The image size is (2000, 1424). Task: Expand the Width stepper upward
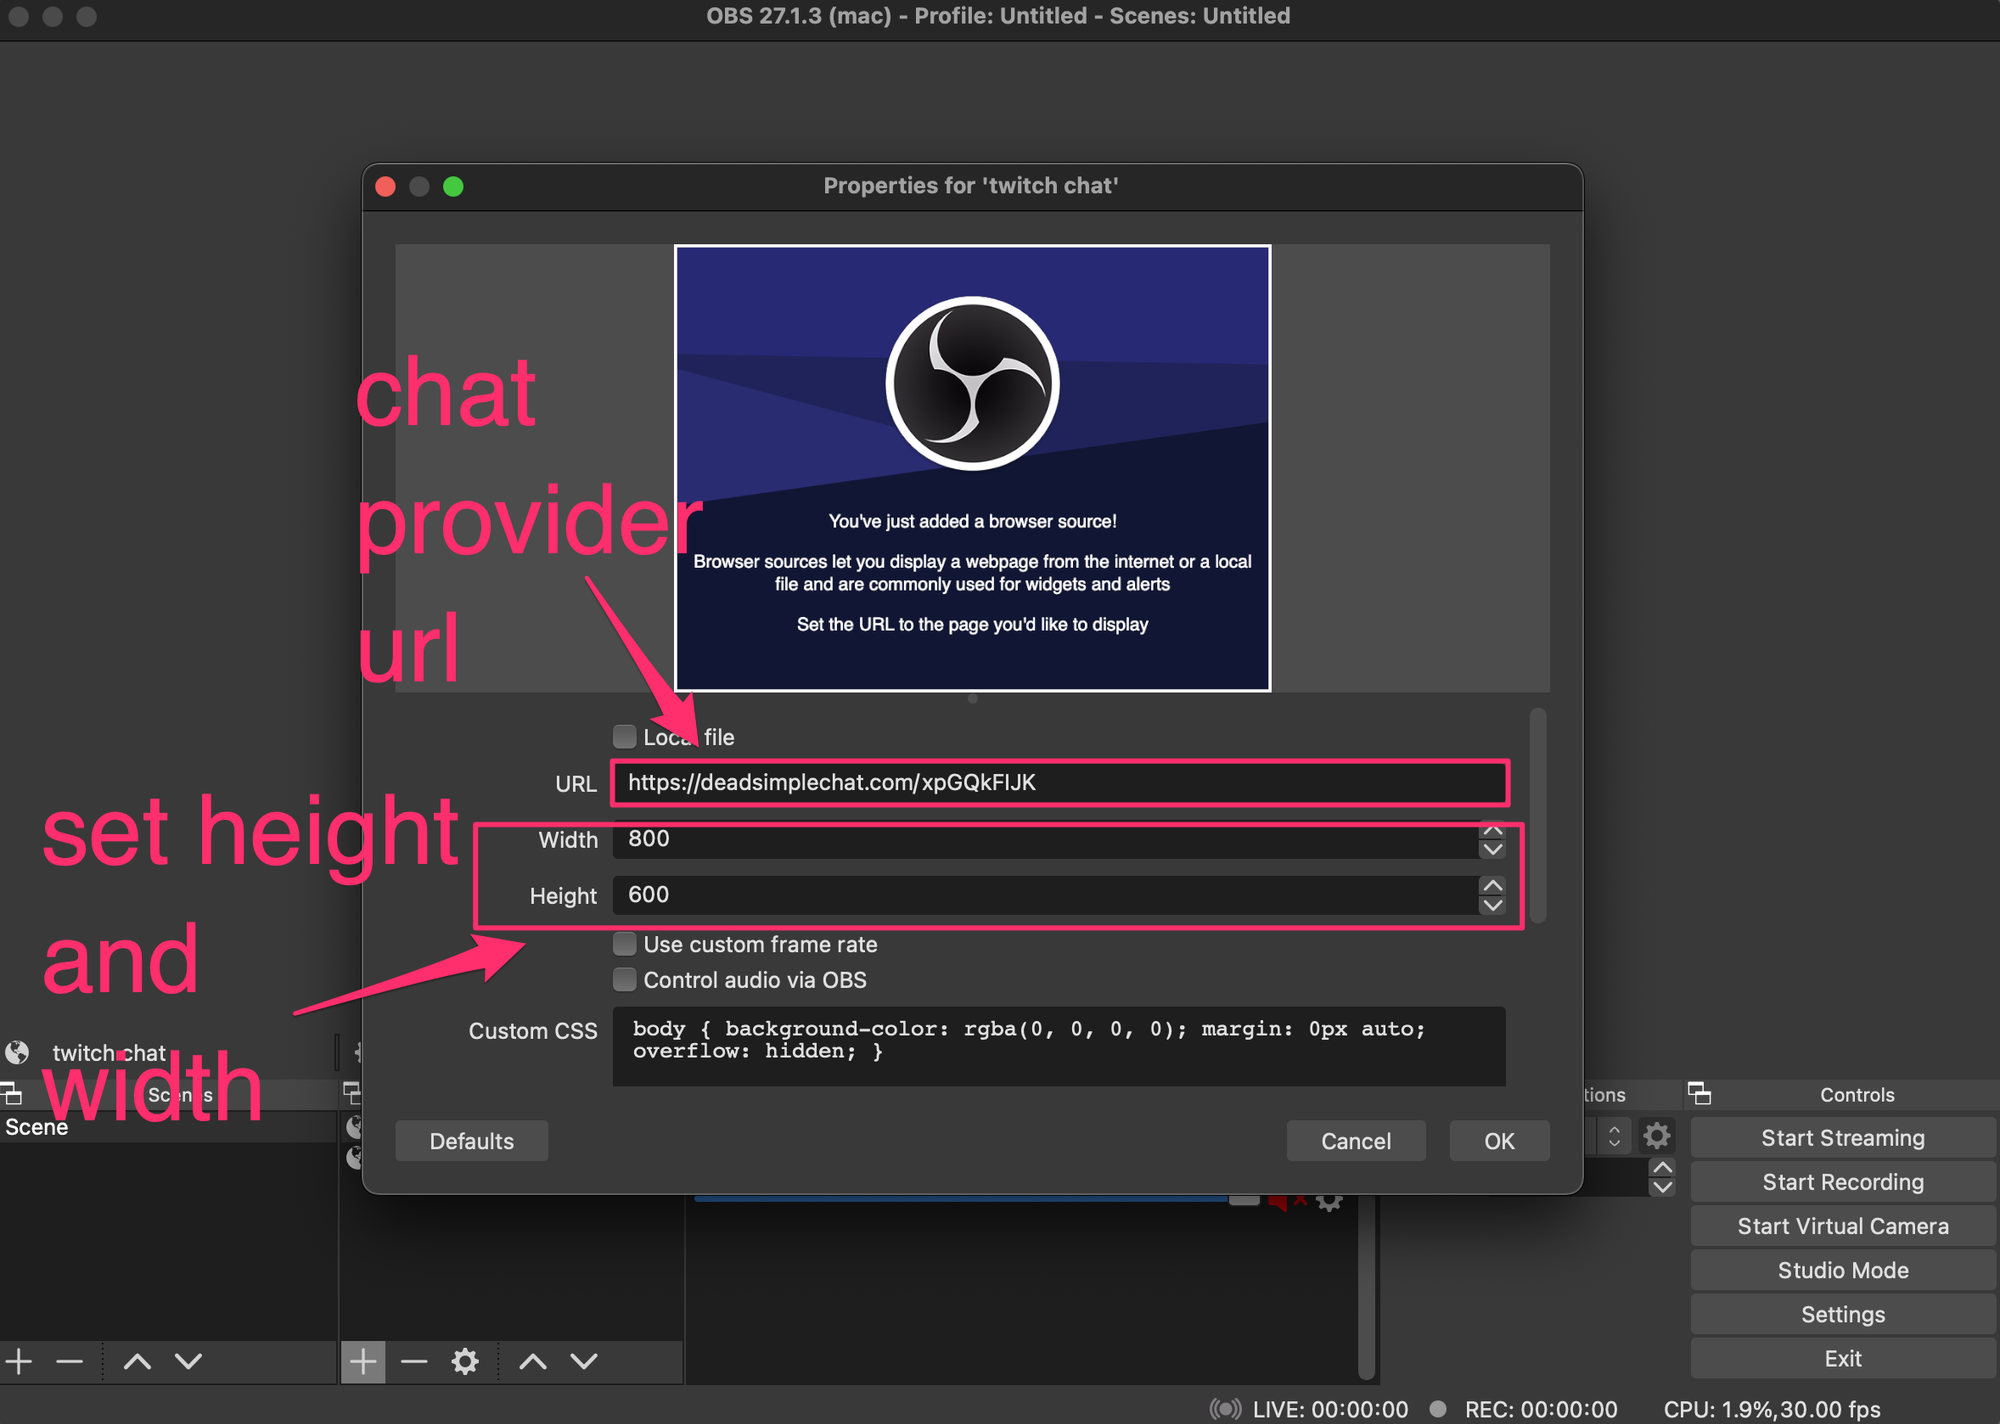1493,829
